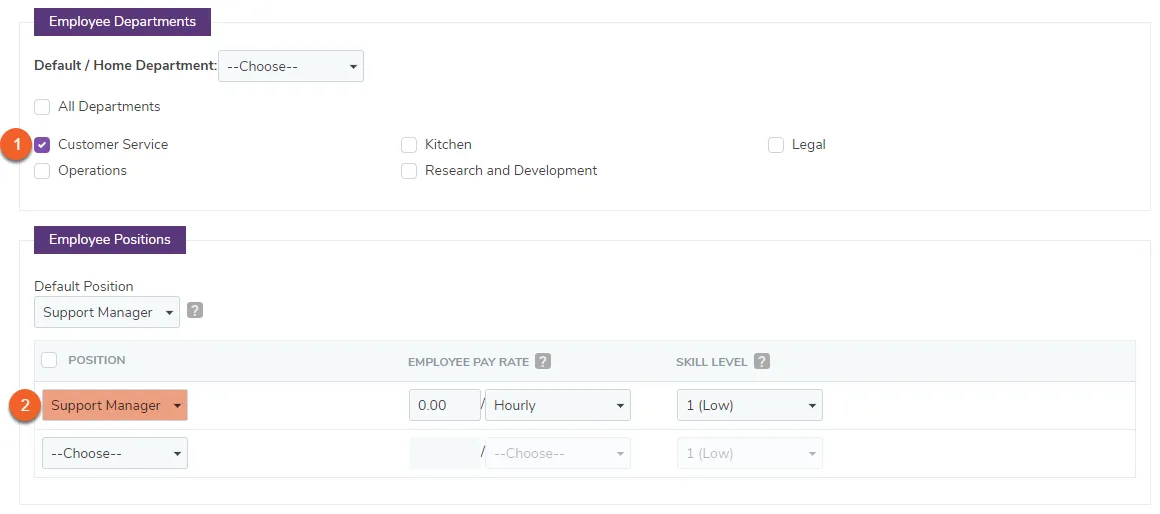The height and width of the screenshot is (514, 1160).
Task: Click the EMPLOYEE PAY RATE column header
Action: tap(469, 362)
